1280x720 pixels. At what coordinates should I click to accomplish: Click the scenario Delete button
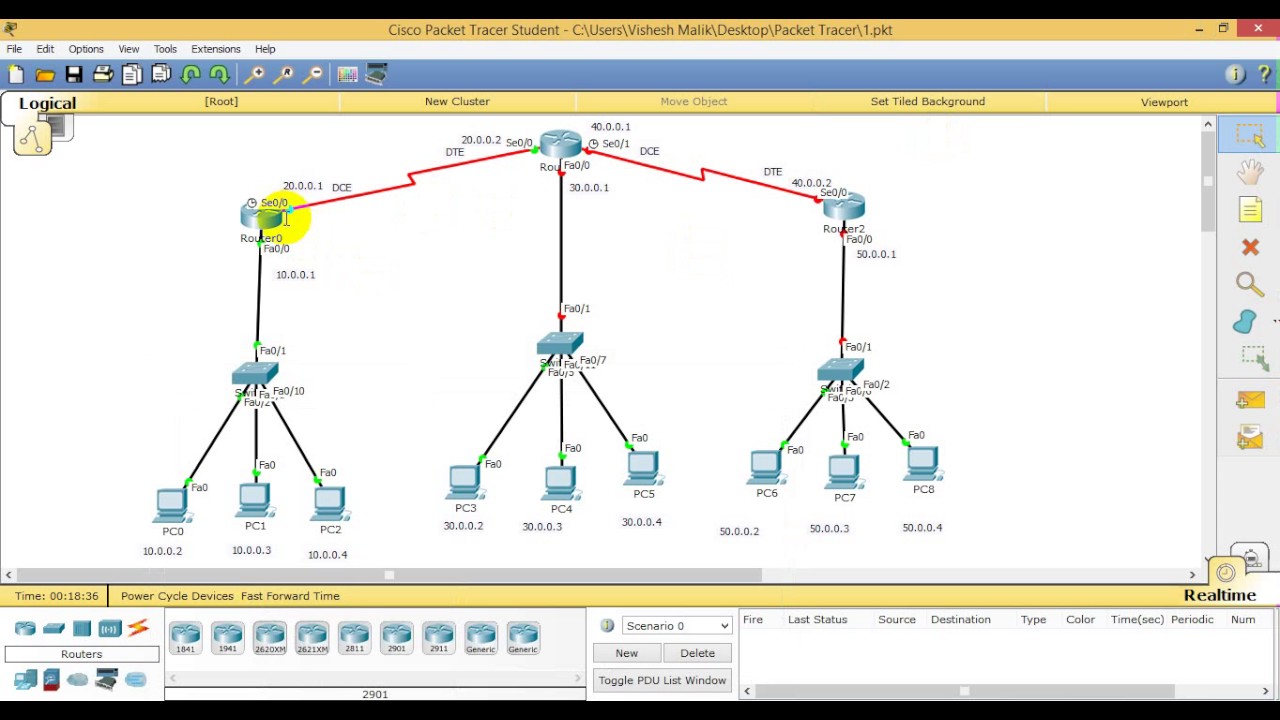click(698, 653)
